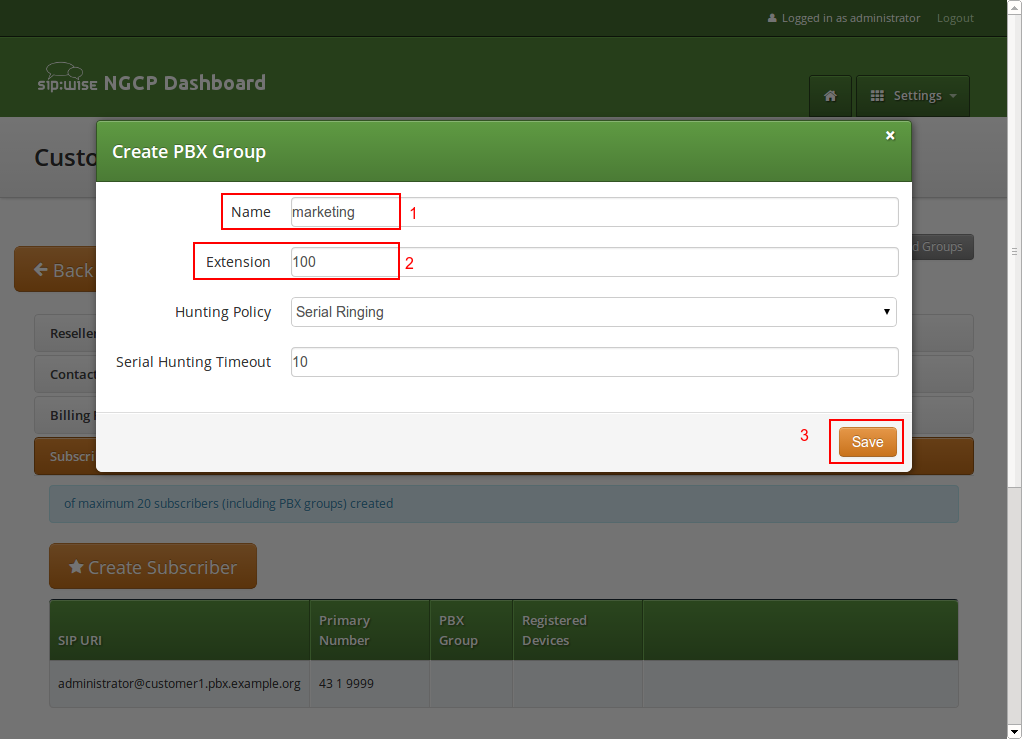Click the SIP URI column header

80,640
